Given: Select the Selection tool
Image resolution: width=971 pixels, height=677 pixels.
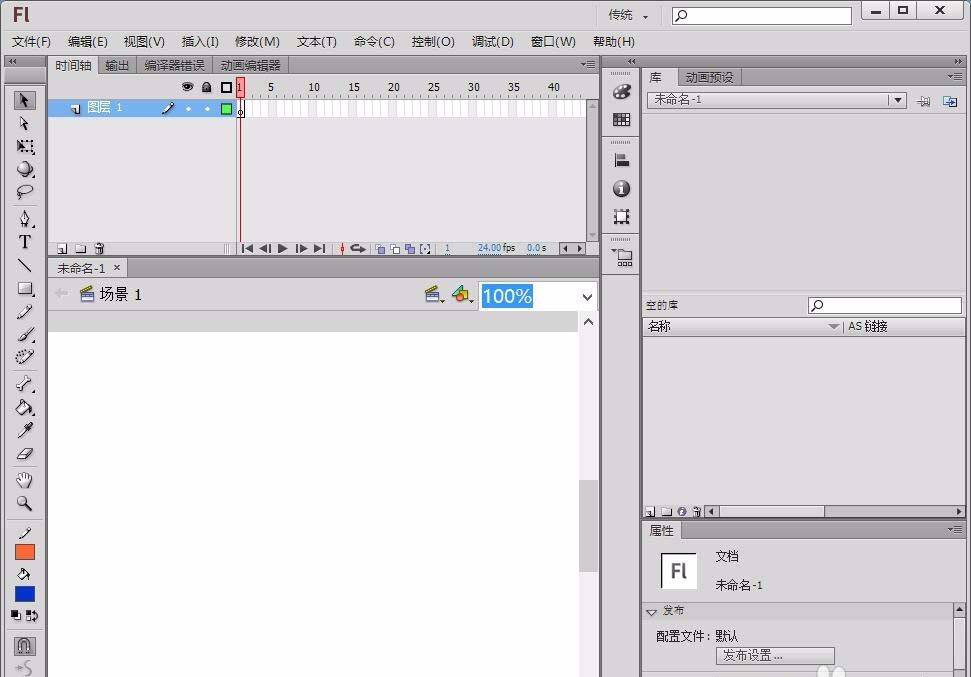Looking at the screenshot, I should click(x=24, y=100).
